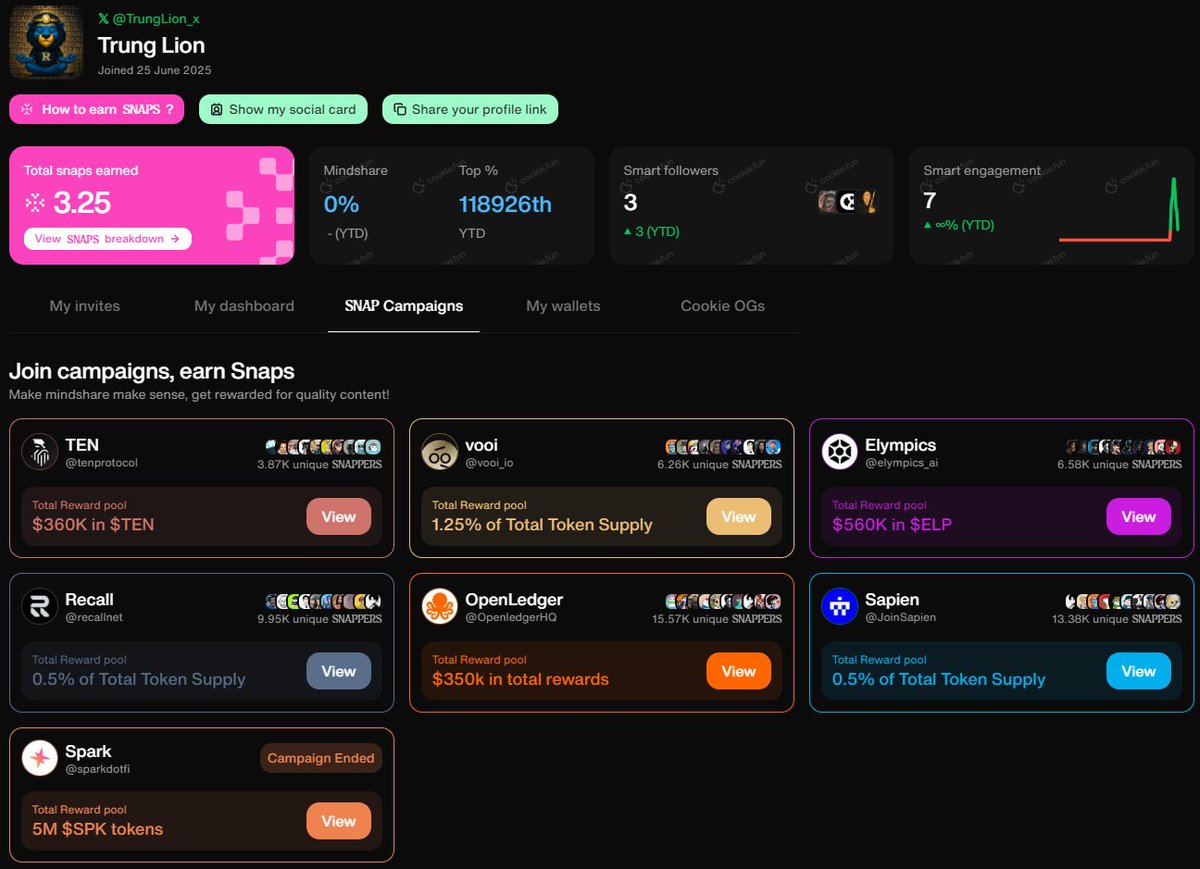Click the 0% Mindshare value
Screen dimensions: 1200x869
[x=341, y=204]
